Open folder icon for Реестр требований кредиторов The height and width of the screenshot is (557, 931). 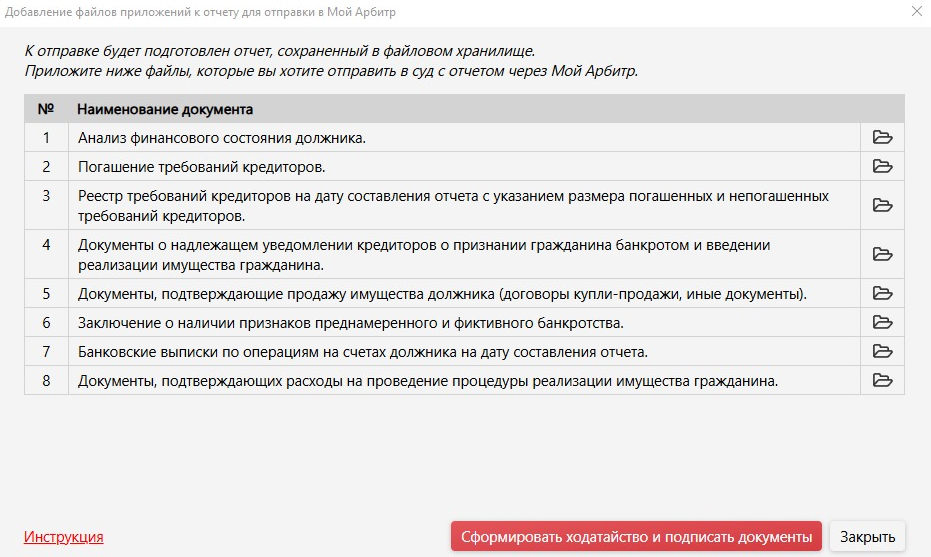click(882, 205)
